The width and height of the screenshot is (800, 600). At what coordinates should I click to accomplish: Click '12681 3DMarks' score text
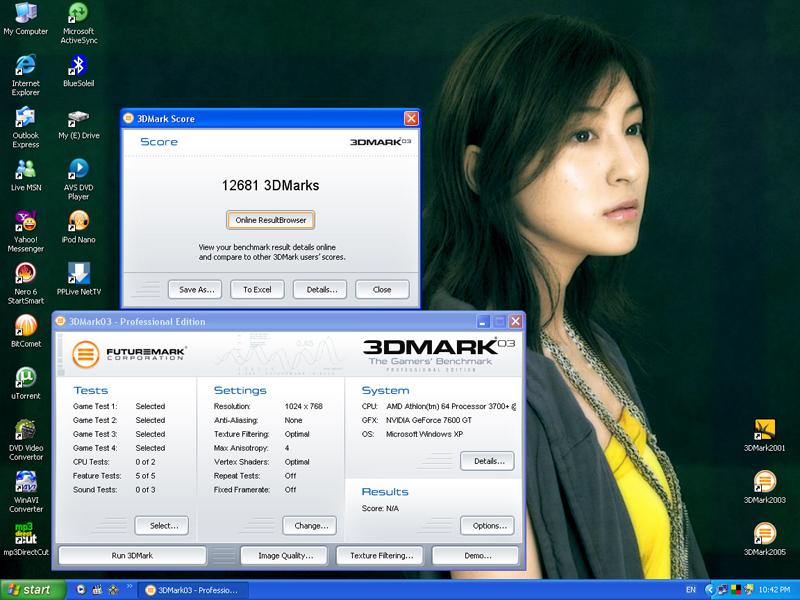pyautogui.click(x=270, y=185)
